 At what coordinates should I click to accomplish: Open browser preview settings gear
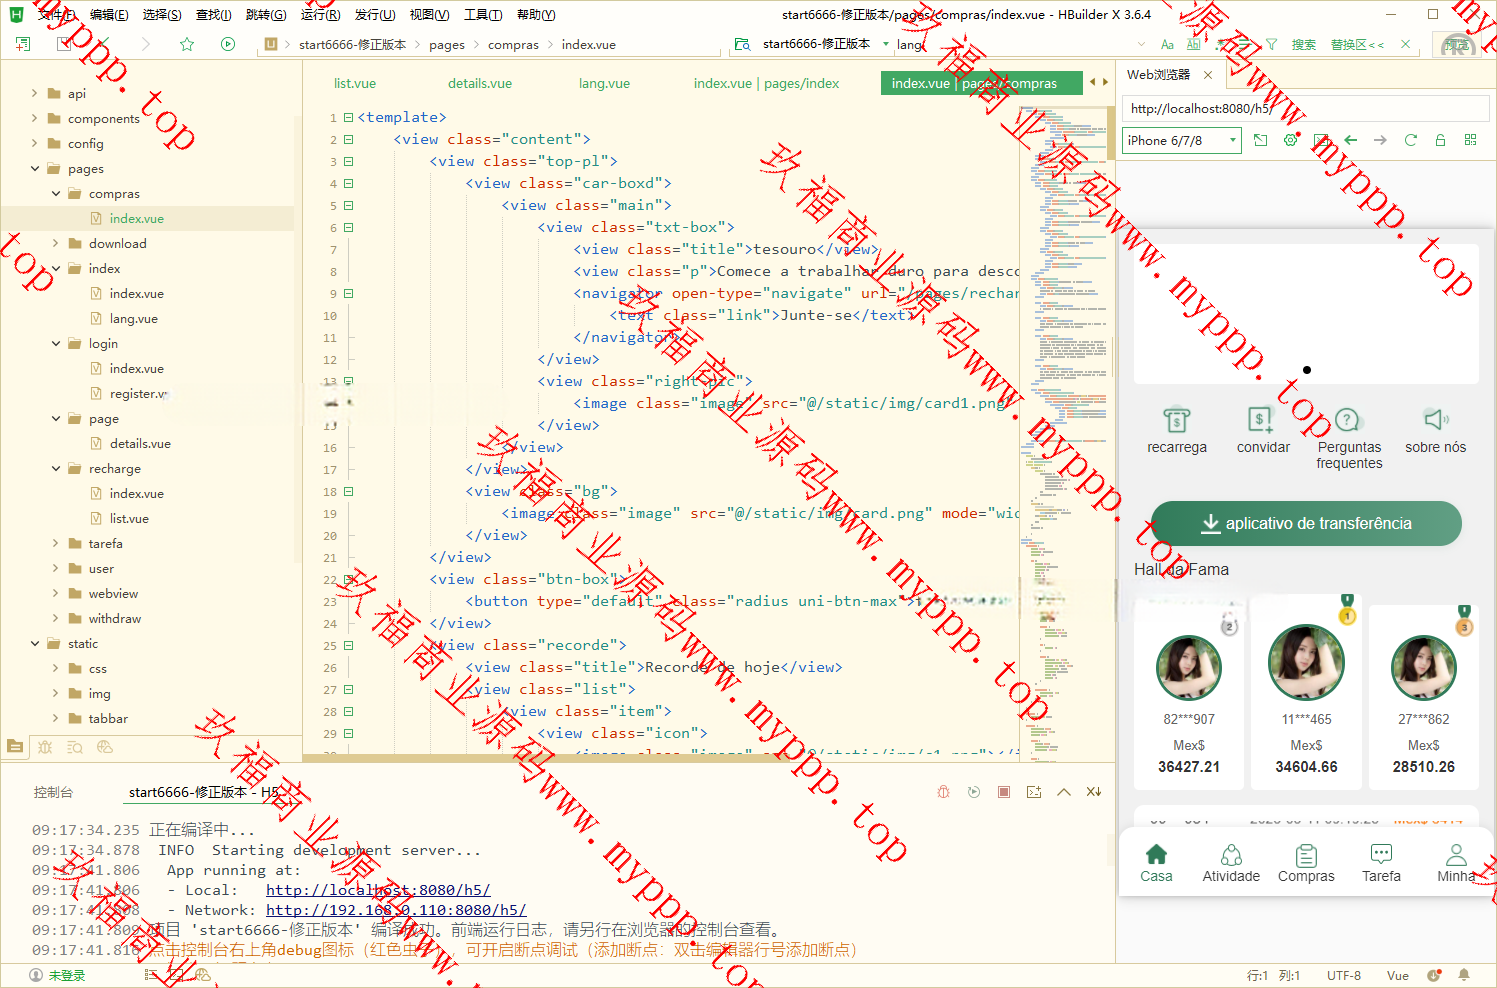1290,140
